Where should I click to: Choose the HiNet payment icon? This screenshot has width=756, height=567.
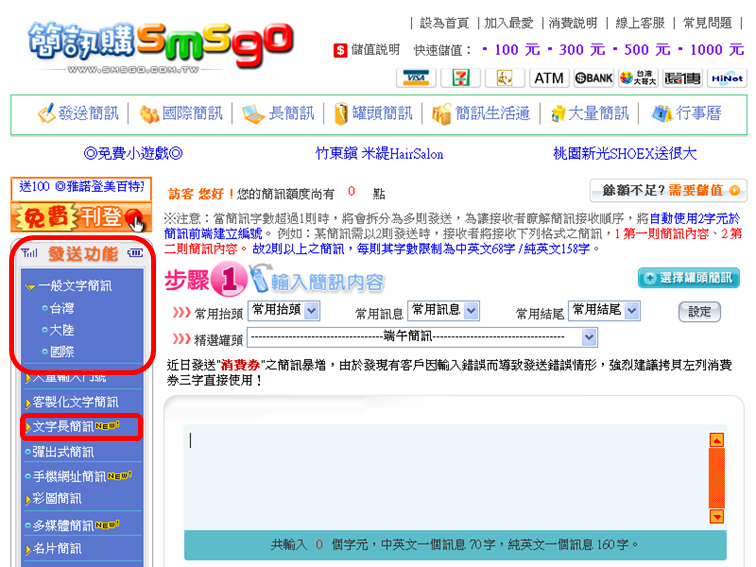point(725,78)
